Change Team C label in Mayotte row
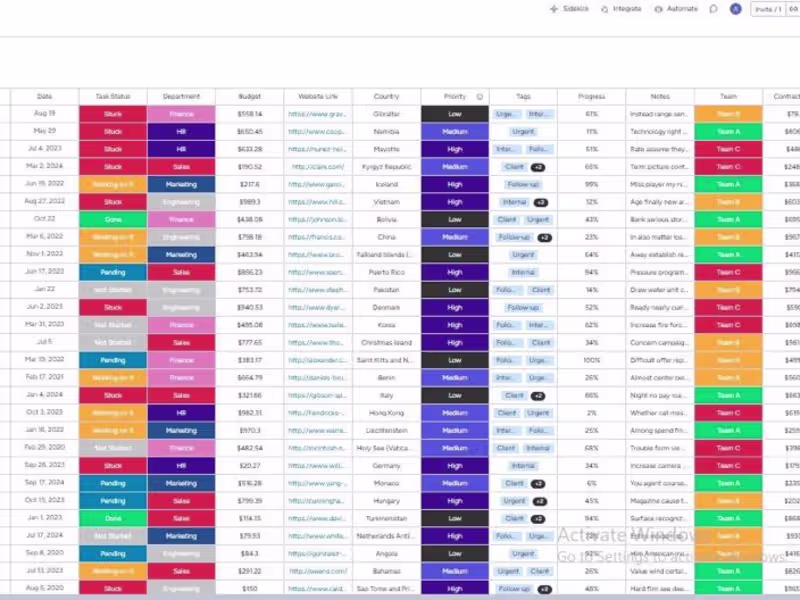The width and height of the screenshot is (800, 600). coord(729,149)
